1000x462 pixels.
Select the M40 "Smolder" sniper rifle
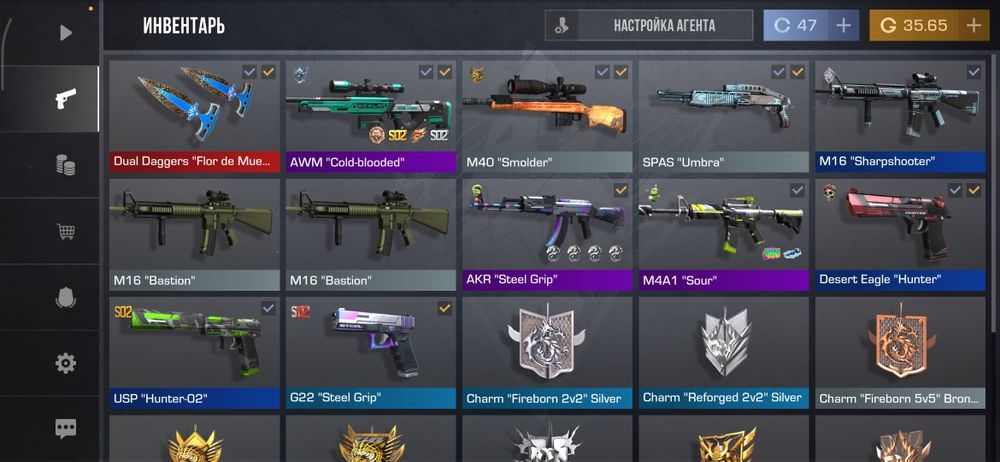(547, 117)
